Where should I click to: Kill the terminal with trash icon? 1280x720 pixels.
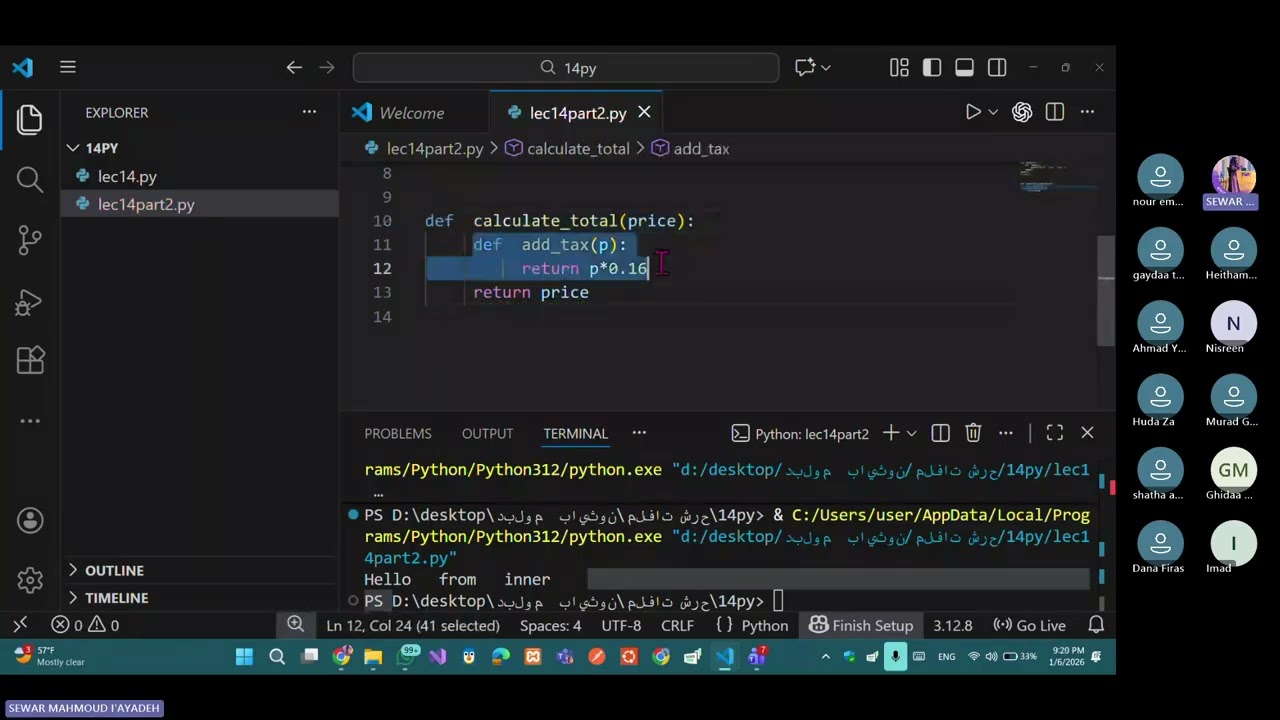973,433
